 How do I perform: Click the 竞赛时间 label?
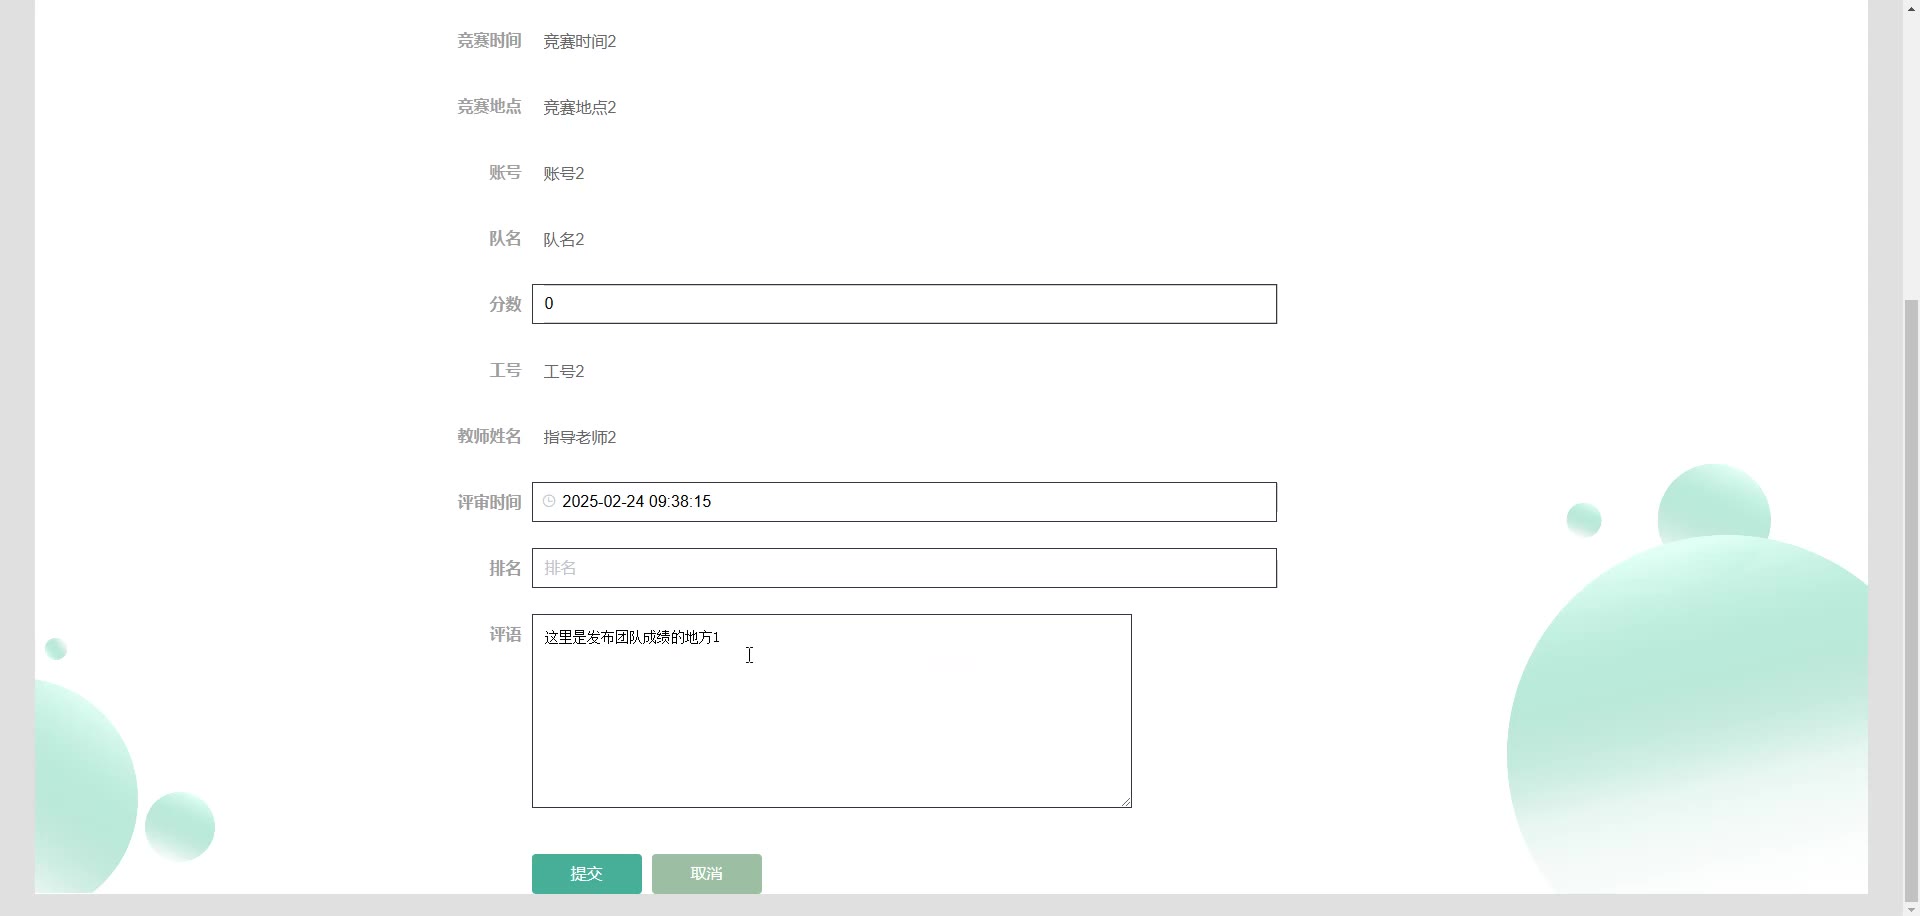489,41
